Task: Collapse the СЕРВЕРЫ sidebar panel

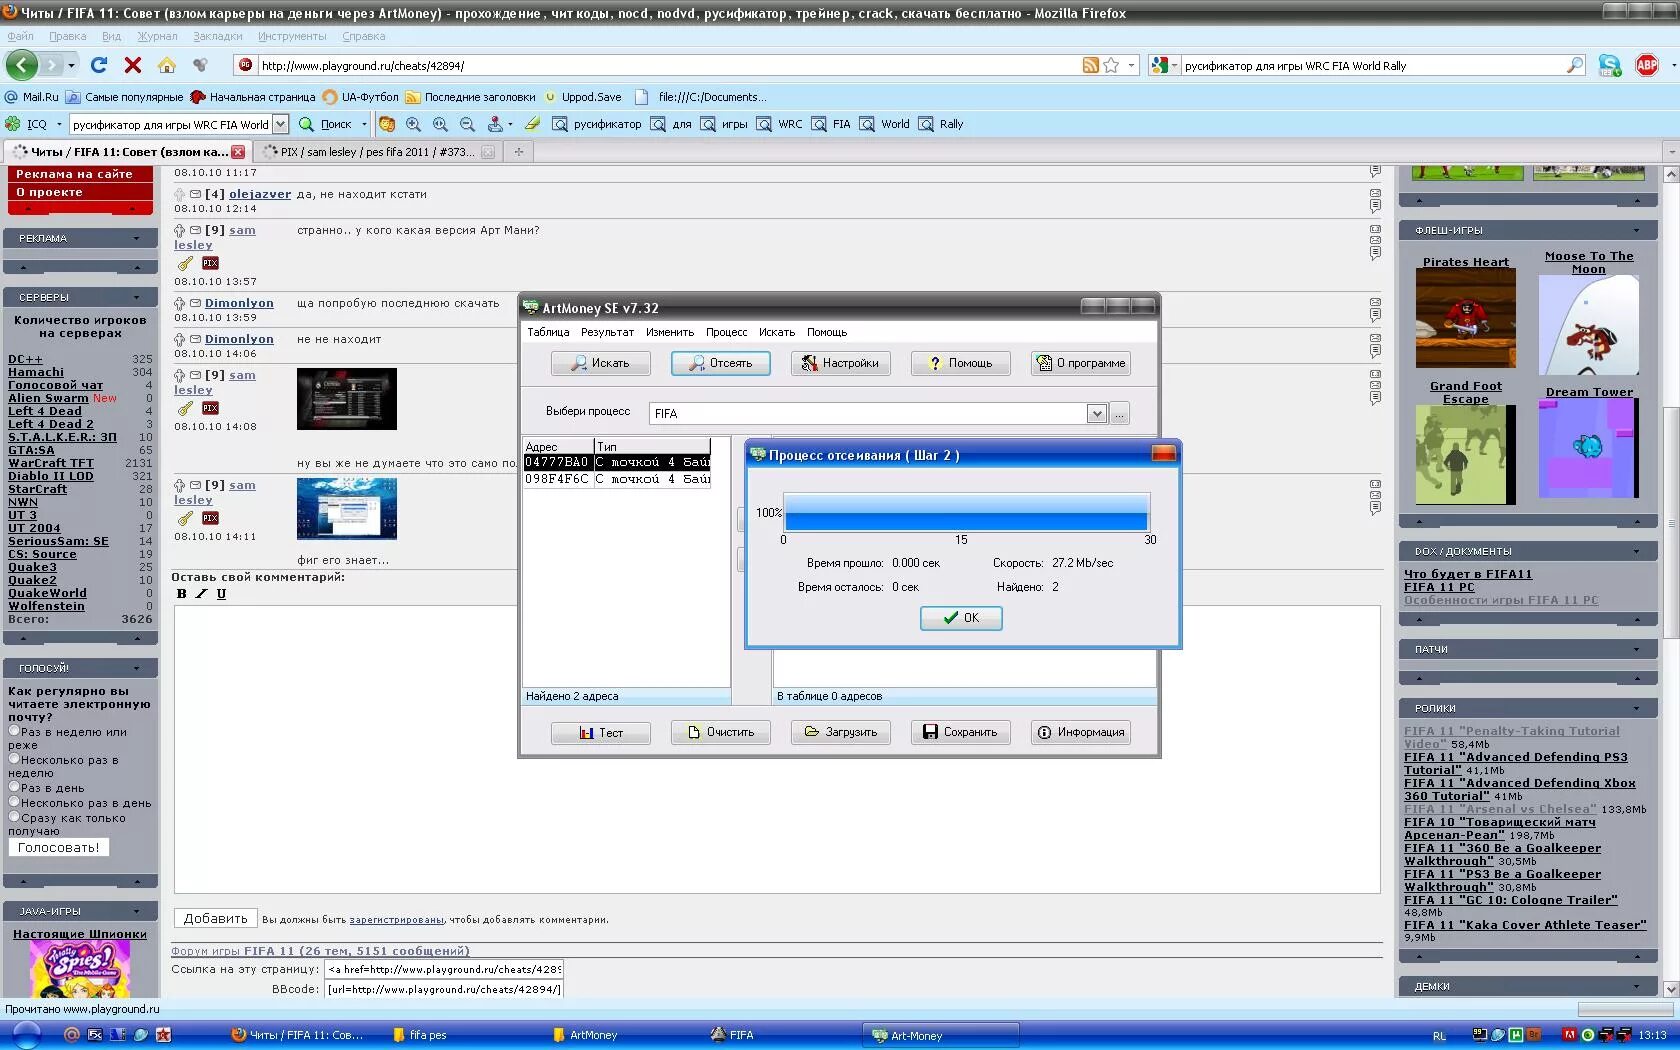Action: (x=137, y=297)
